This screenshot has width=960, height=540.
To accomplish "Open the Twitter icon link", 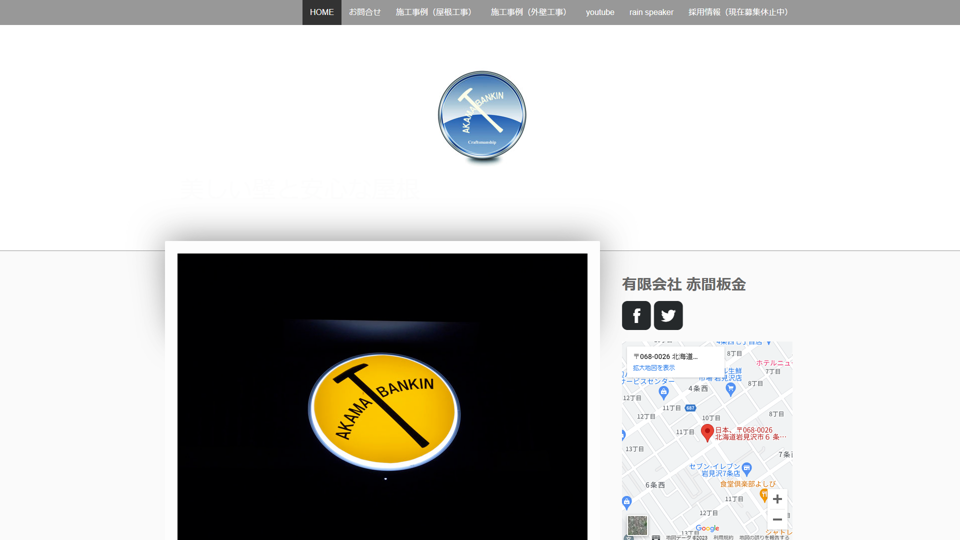I will click(x=668, y=315).
